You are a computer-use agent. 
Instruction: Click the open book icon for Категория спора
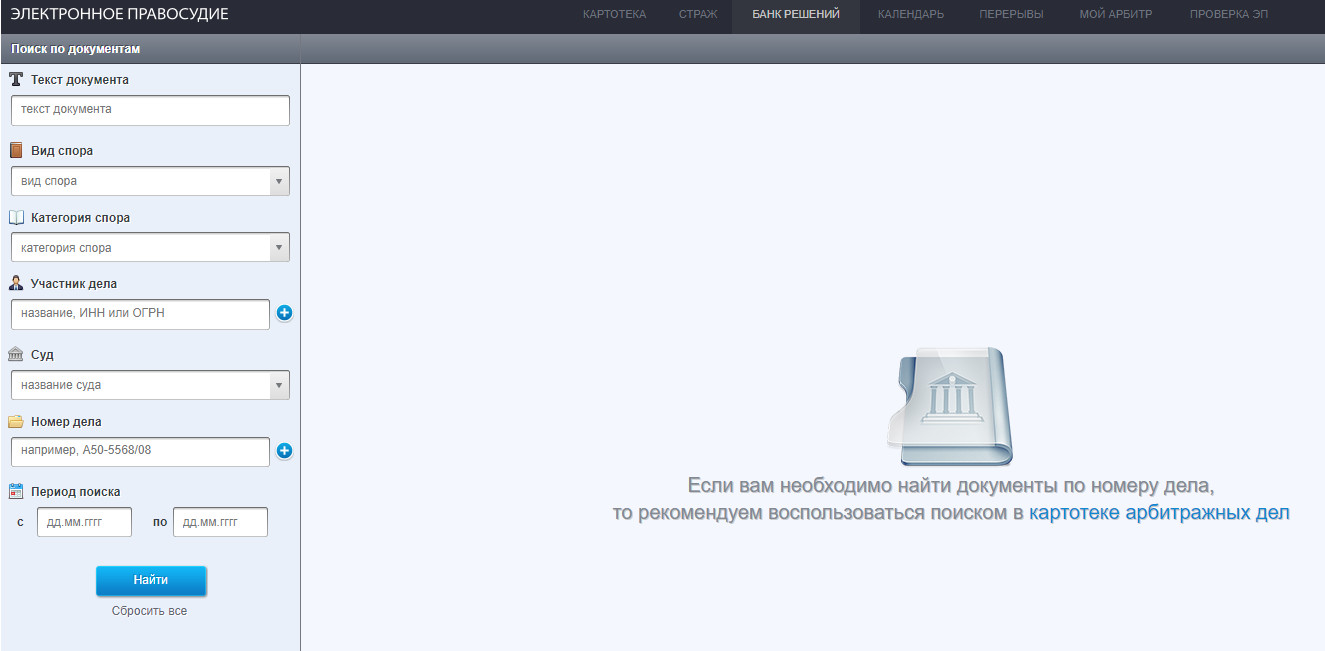click(16, 217)
